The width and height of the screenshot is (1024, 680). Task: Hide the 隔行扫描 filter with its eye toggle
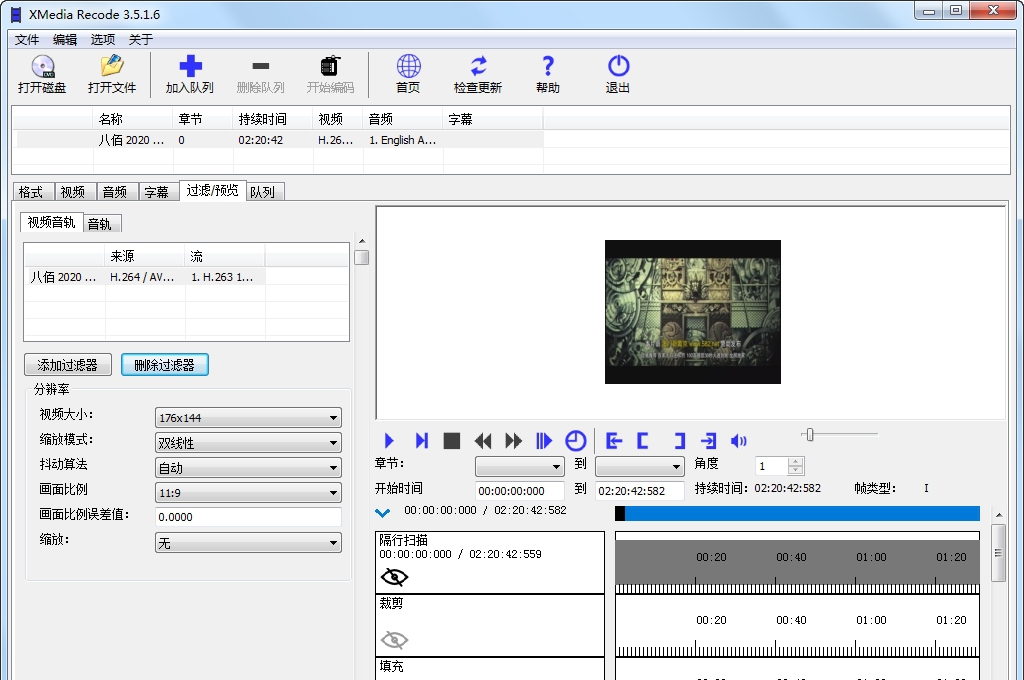(394, 577)
